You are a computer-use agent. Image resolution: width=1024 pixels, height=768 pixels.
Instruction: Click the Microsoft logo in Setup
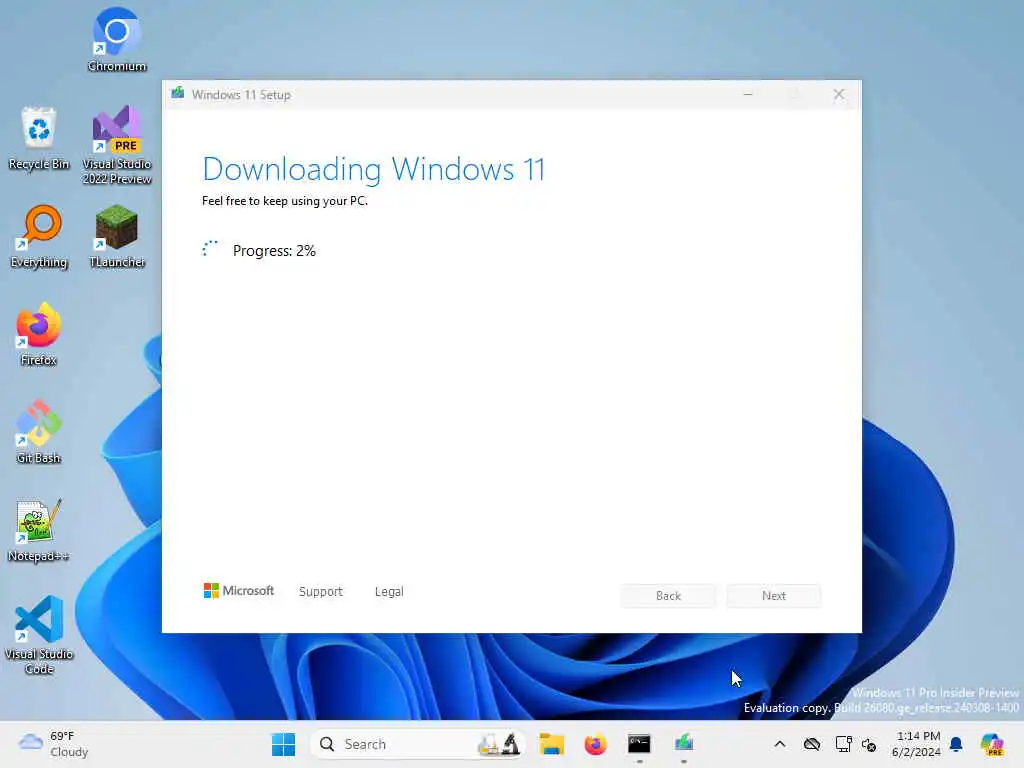click(238, 591)
